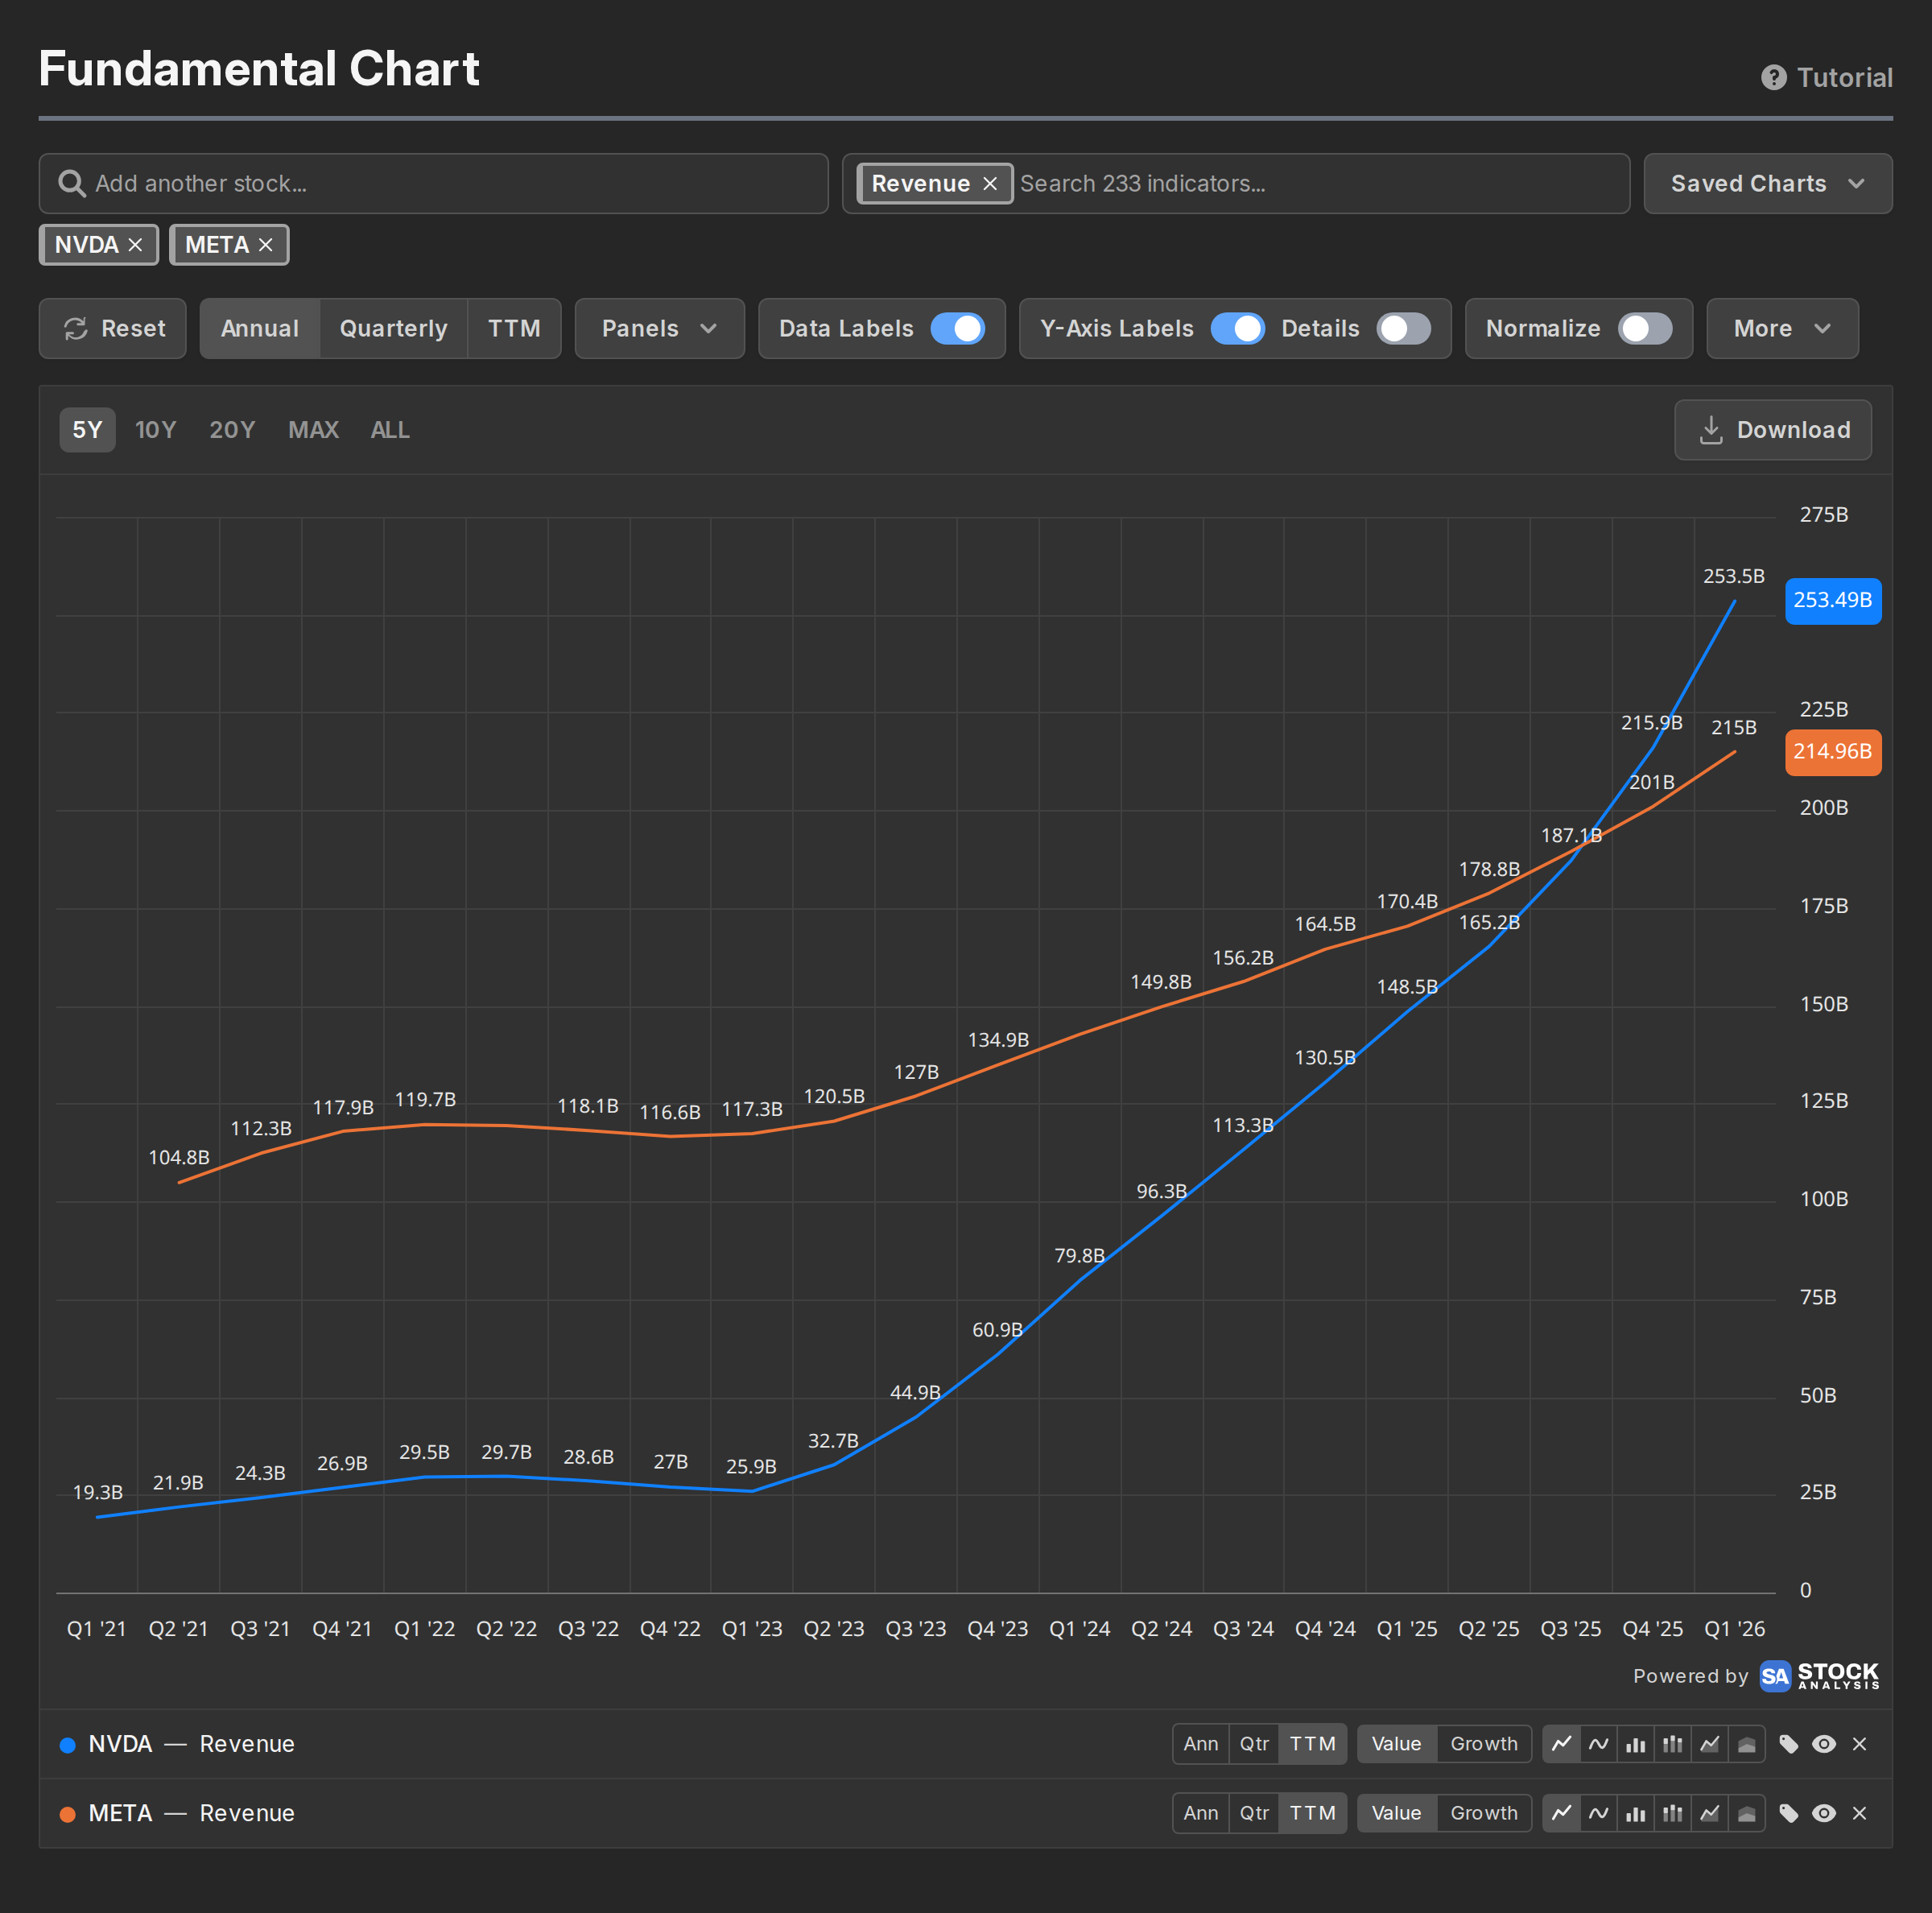Click the tag label icon in NVDA row

(1789, 1744)
